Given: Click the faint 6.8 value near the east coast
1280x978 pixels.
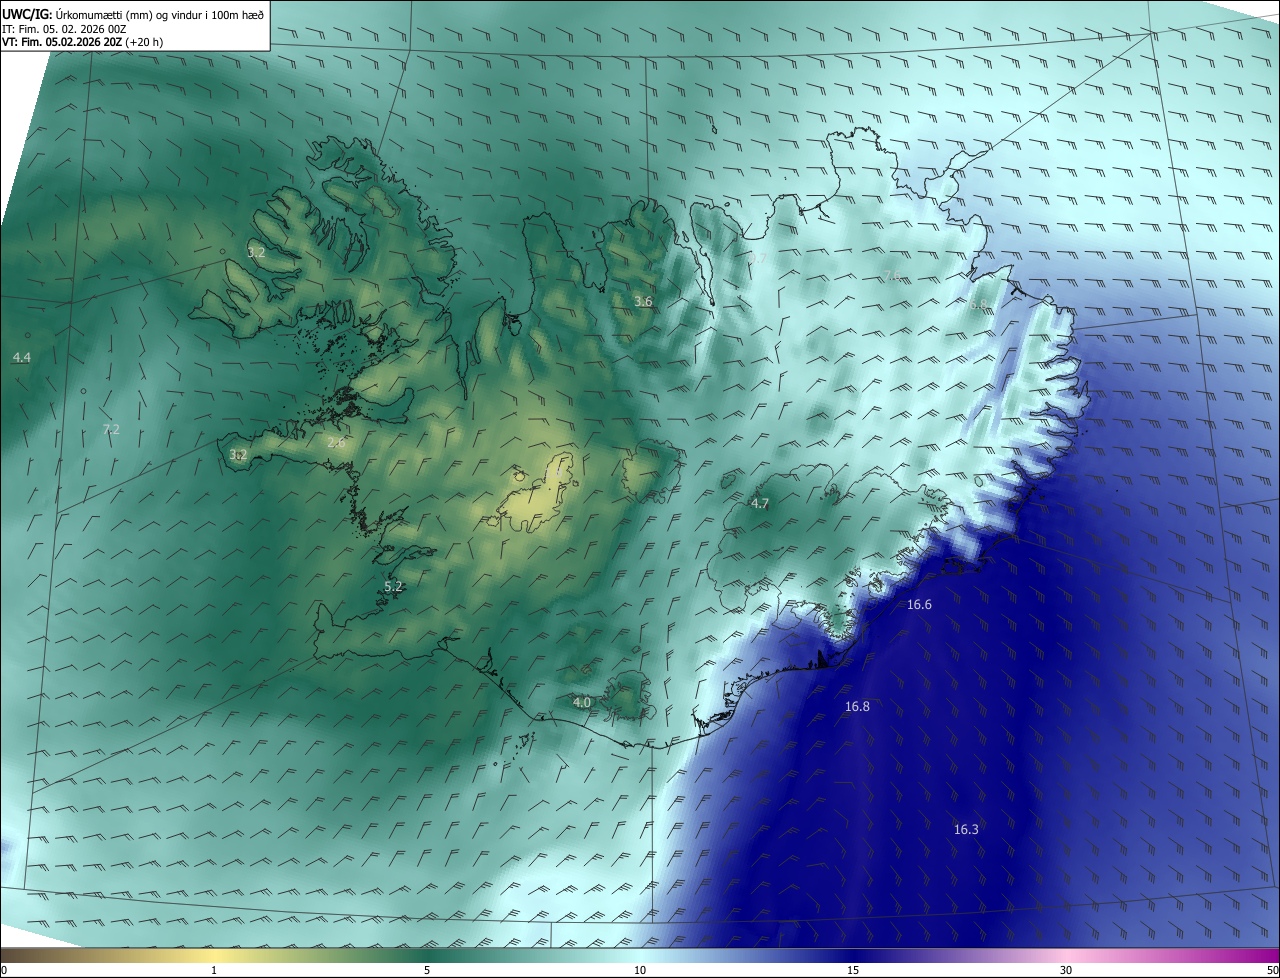Looking at the screenshot, I should (x=978, y=304).
